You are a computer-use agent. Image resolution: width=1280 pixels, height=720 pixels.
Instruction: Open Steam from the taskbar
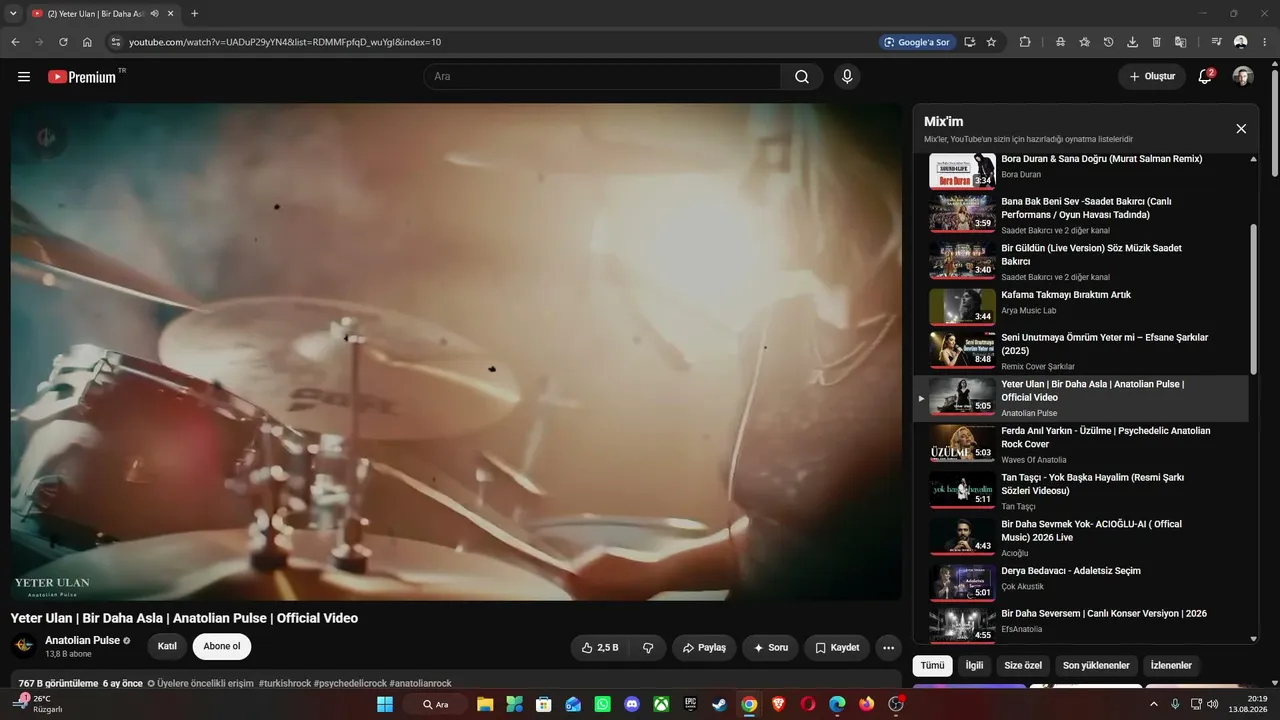[x=719, y=704]
